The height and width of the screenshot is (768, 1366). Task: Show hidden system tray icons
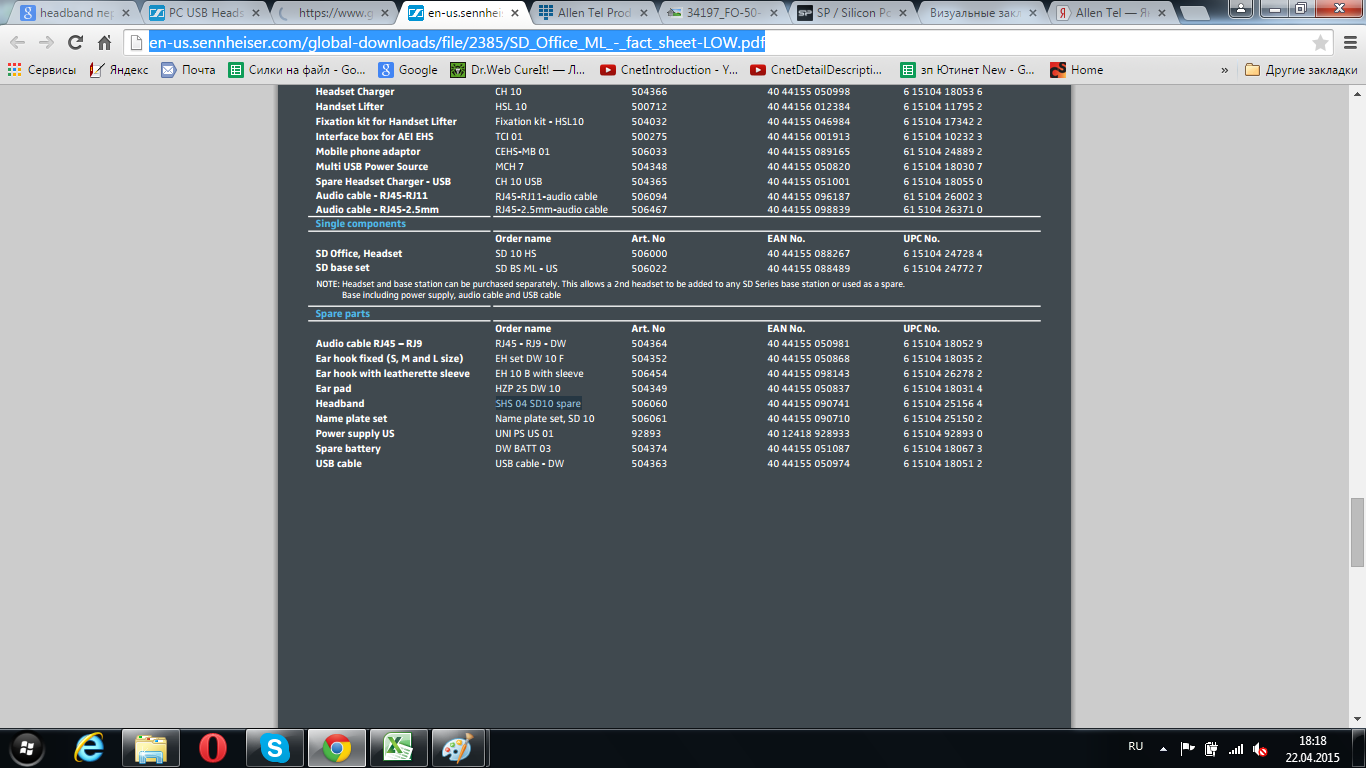click(x=1162, y=748)
